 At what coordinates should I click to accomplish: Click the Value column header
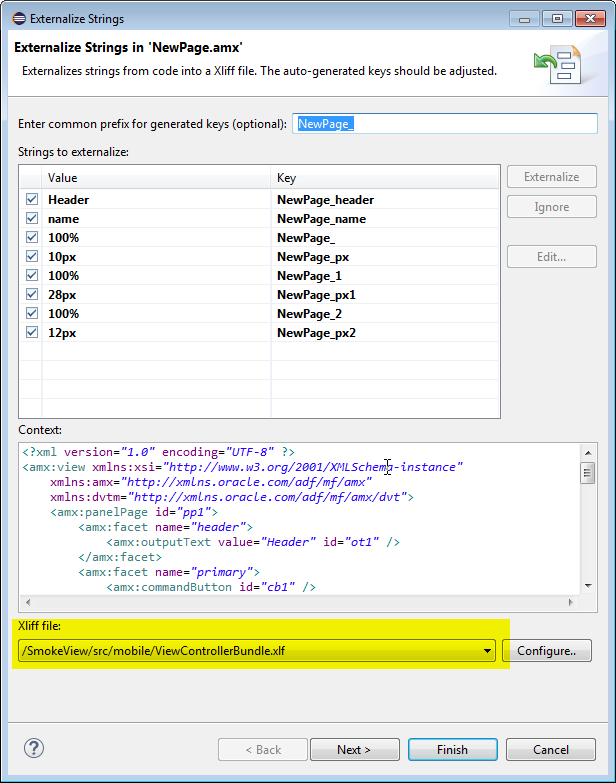pos(156,178)
